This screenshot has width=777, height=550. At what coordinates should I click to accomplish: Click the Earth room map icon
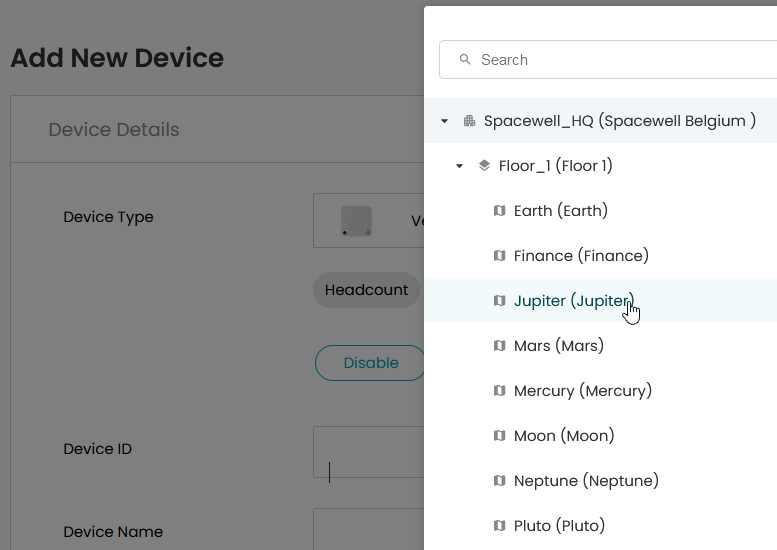pyautogui.click(x=500, y=211)
